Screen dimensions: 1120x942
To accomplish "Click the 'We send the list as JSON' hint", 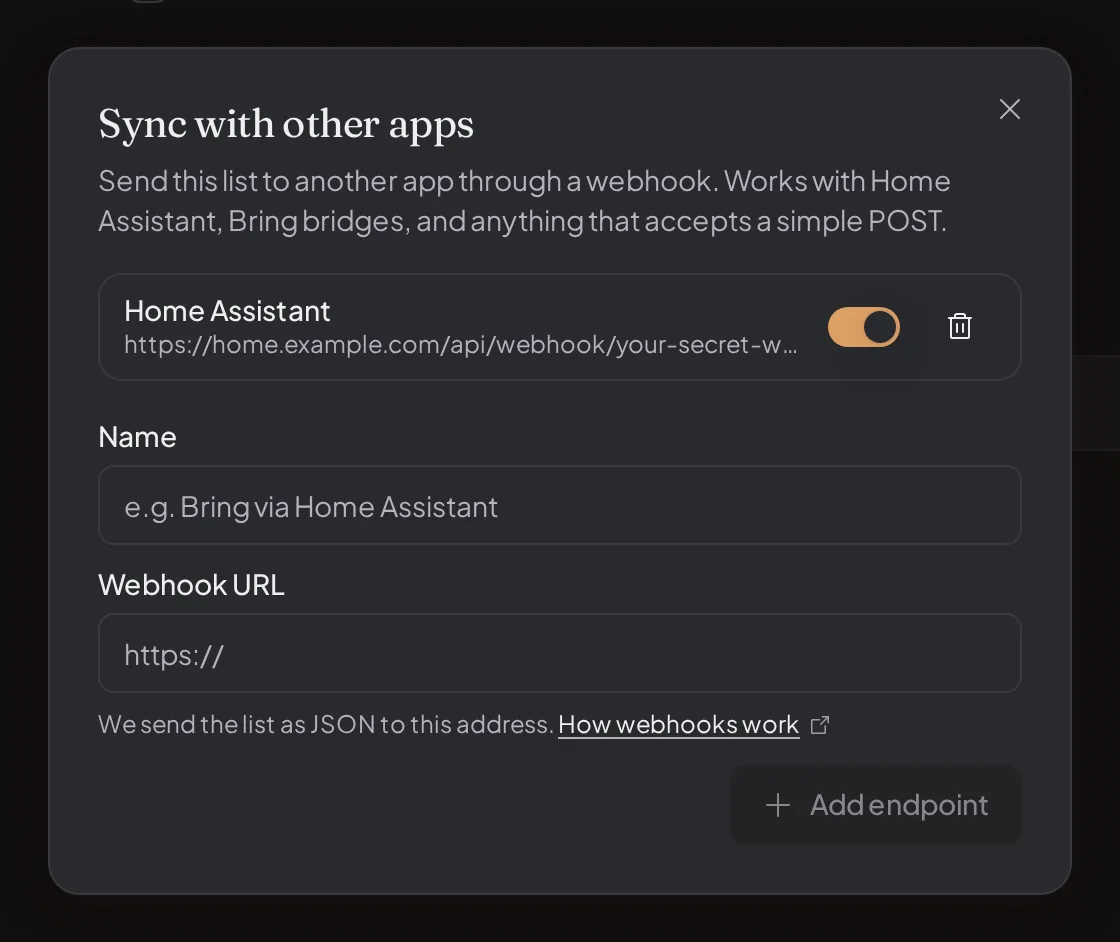I will click(x=326, y=725).
